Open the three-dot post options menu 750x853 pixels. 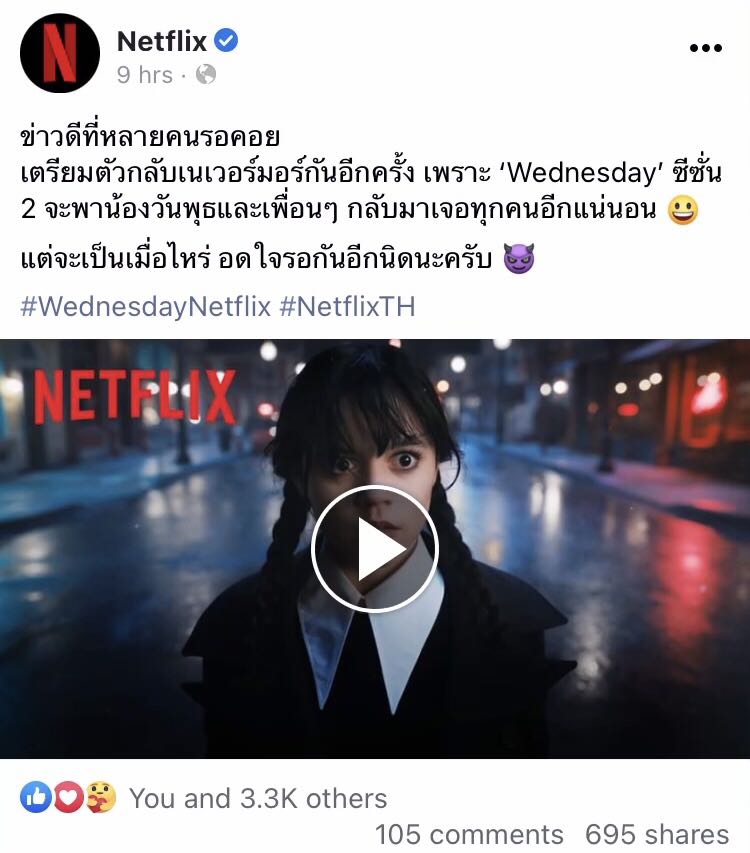pos(705,48)
